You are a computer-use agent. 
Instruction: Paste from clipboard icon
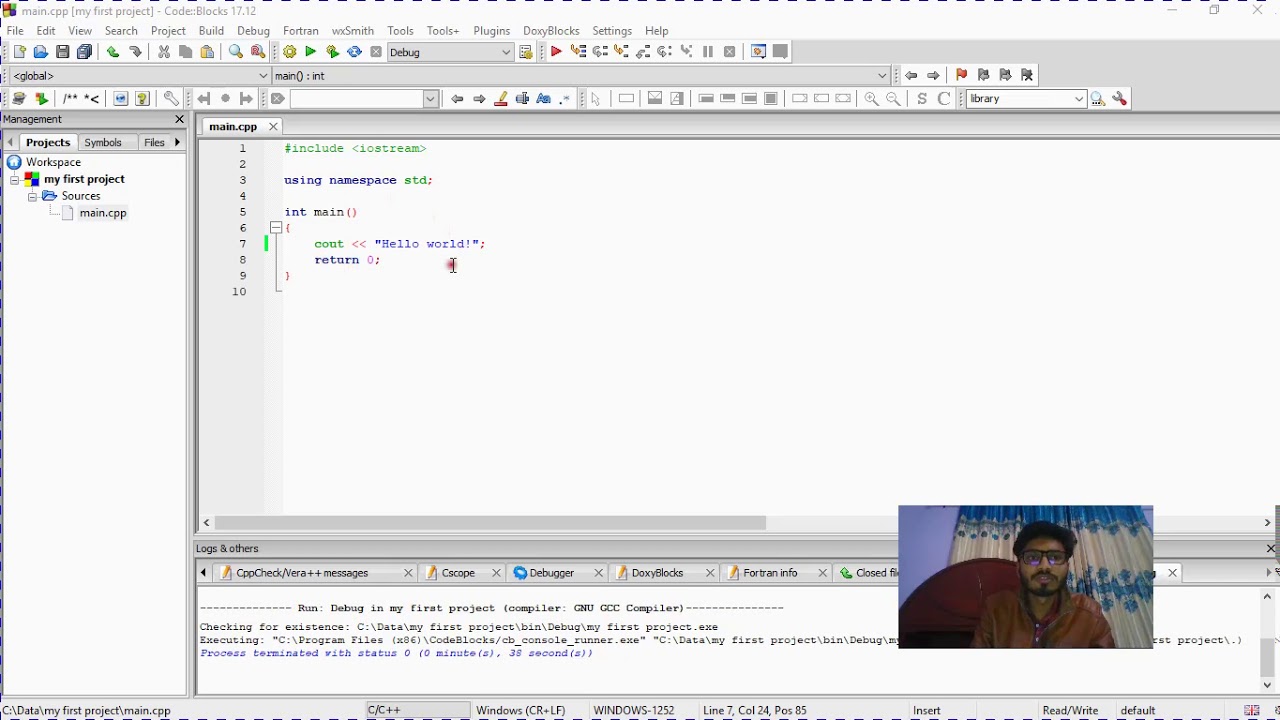click(207, 52)
